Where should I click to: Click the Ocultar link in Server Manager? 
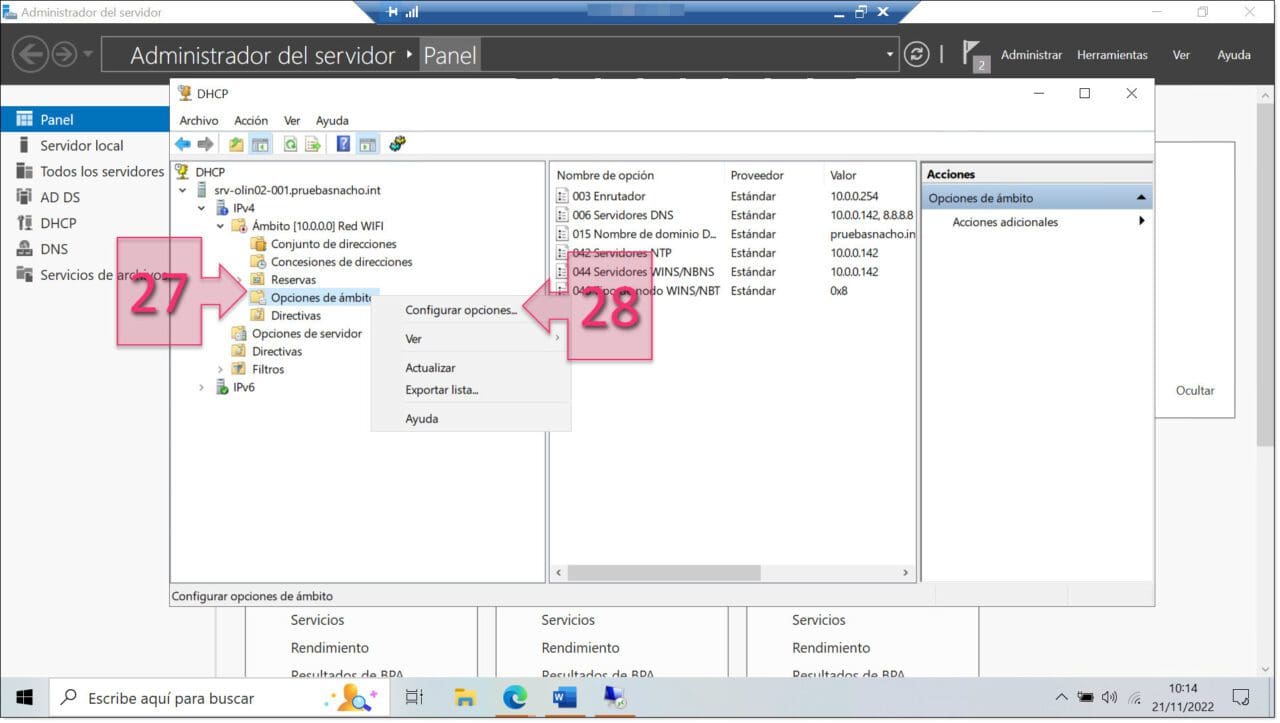(x=1194, y=391)
